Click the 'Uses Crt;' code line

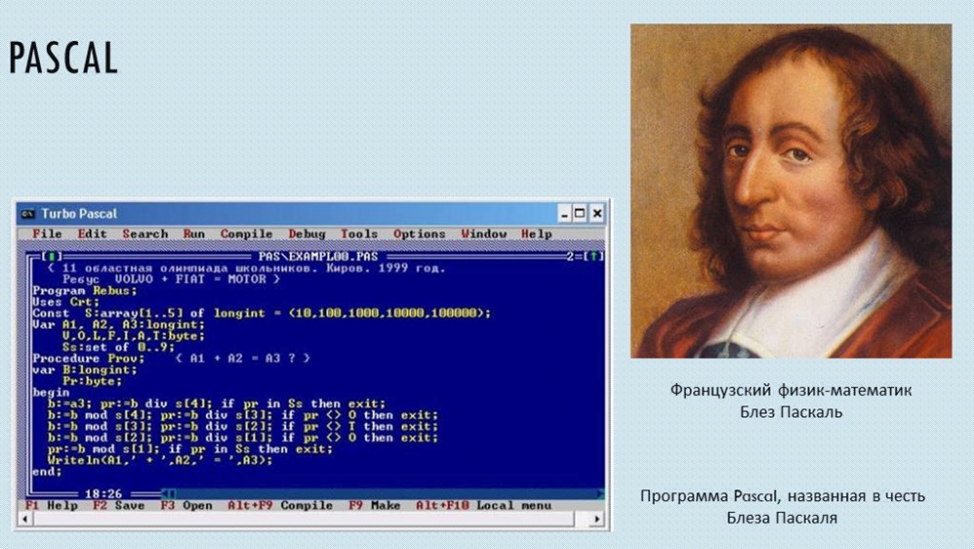click(66, 302)
